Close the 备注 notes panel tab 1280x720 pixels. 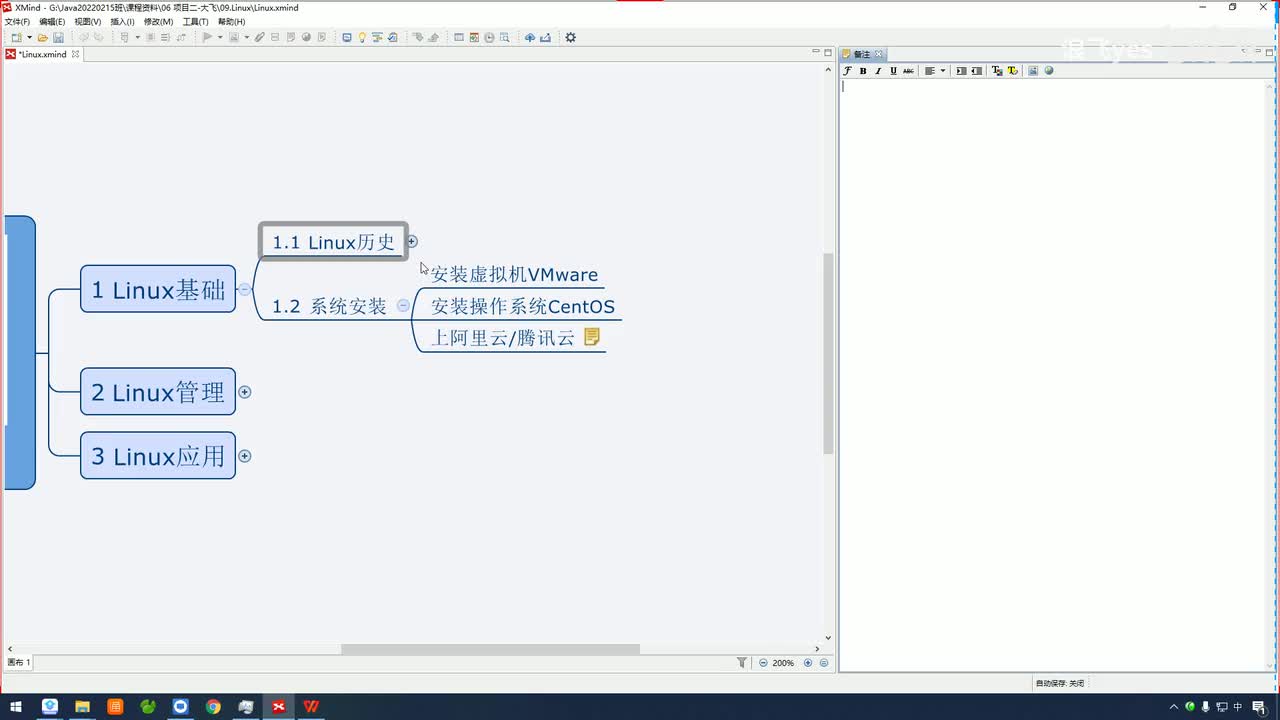(879, 54)
